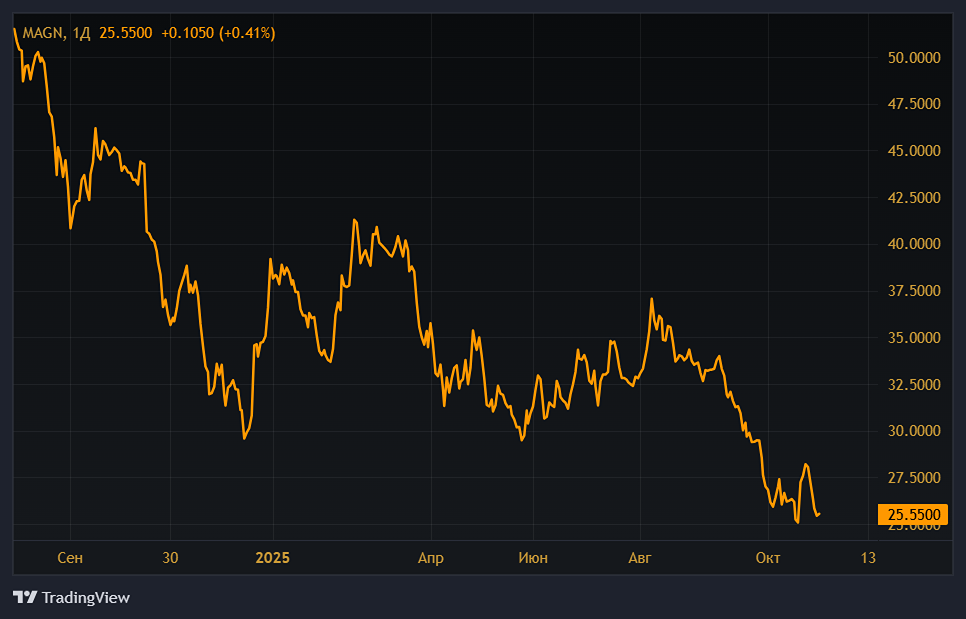The width and height of the screenshot is (966, 619).
Task: Click the Окт time axis label
Action: pyautogui.click(x=768, y=558)
